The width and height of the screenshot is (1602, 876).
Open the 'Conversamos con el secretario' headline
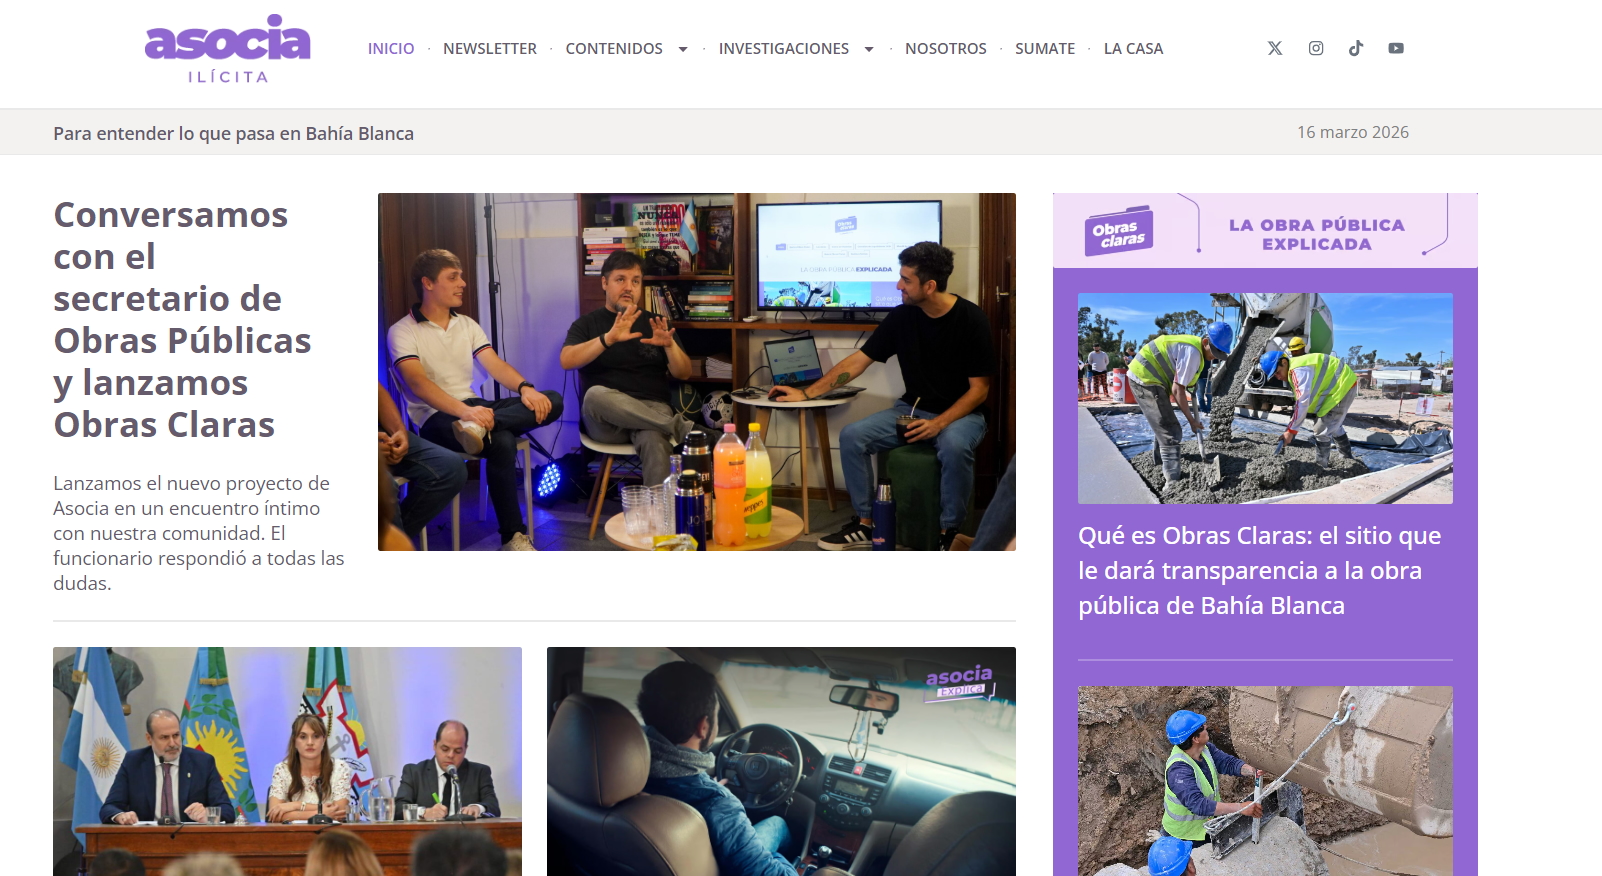183,320
